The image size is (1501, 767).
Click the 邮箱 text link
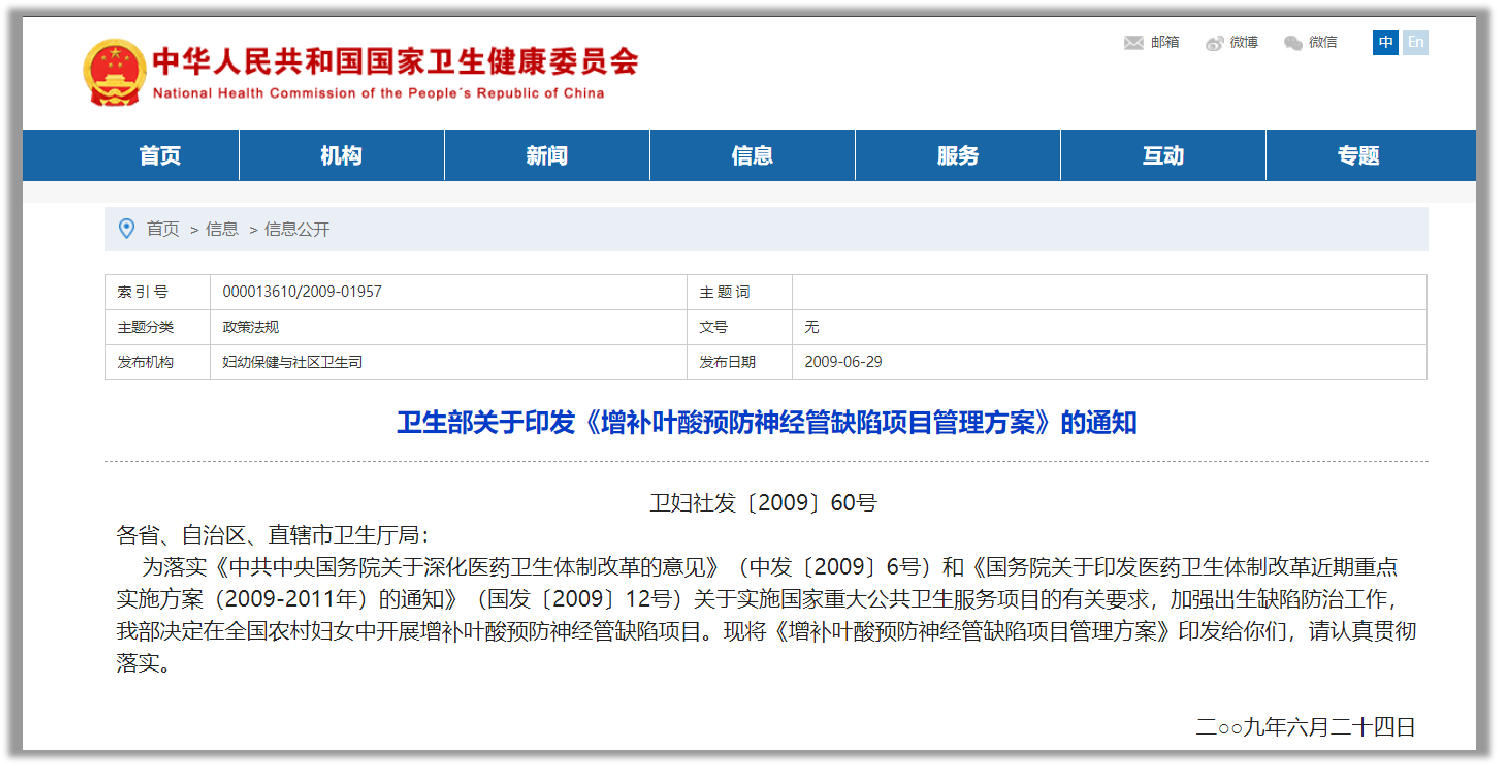point(1165,42)
